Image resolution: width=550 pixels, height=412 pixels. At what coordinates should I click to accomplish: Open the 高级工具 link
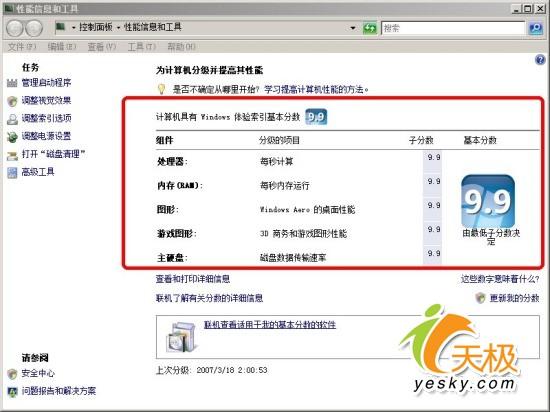38,172
